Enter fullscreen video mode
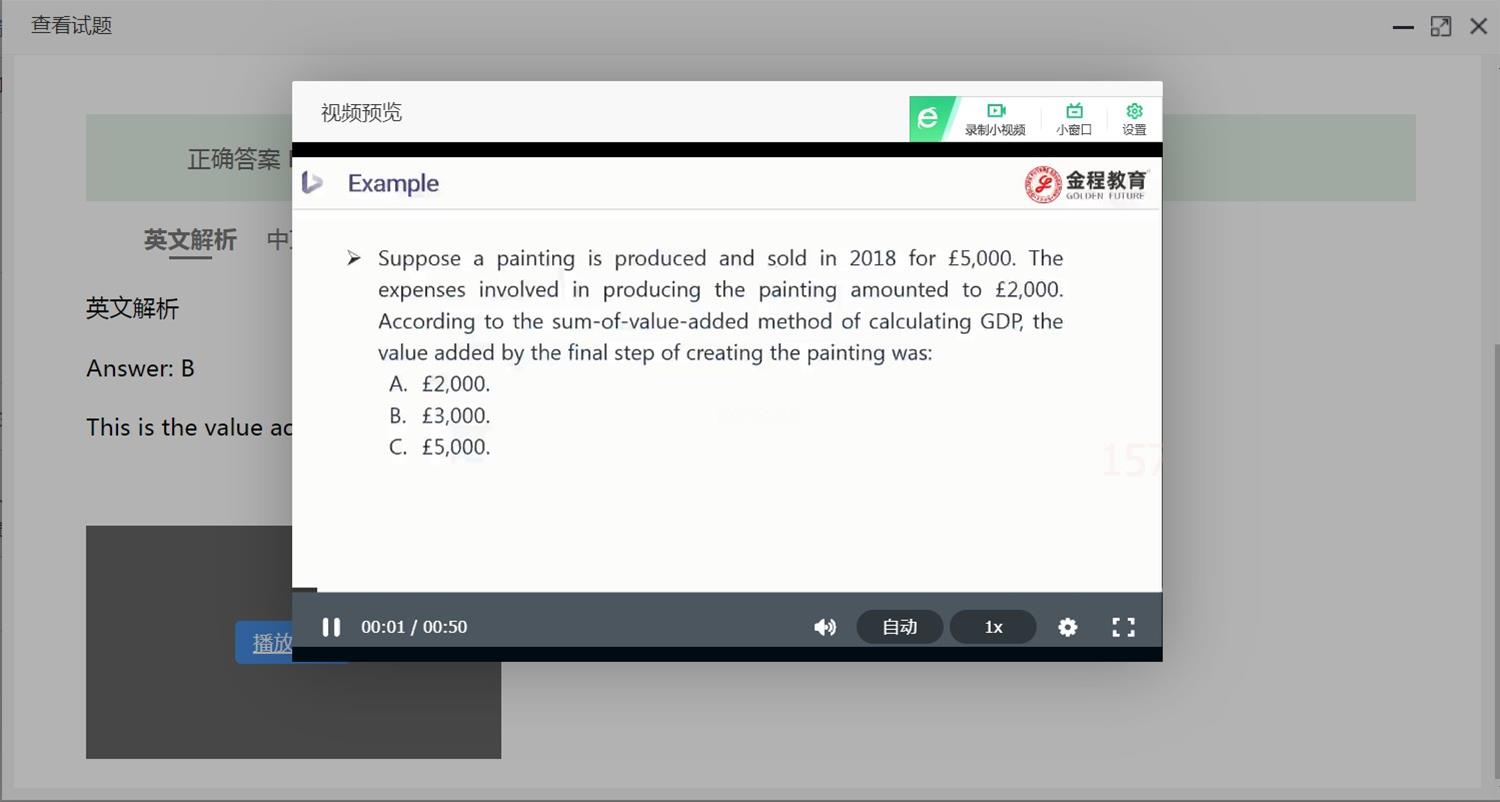 [x=1123, y=627]
